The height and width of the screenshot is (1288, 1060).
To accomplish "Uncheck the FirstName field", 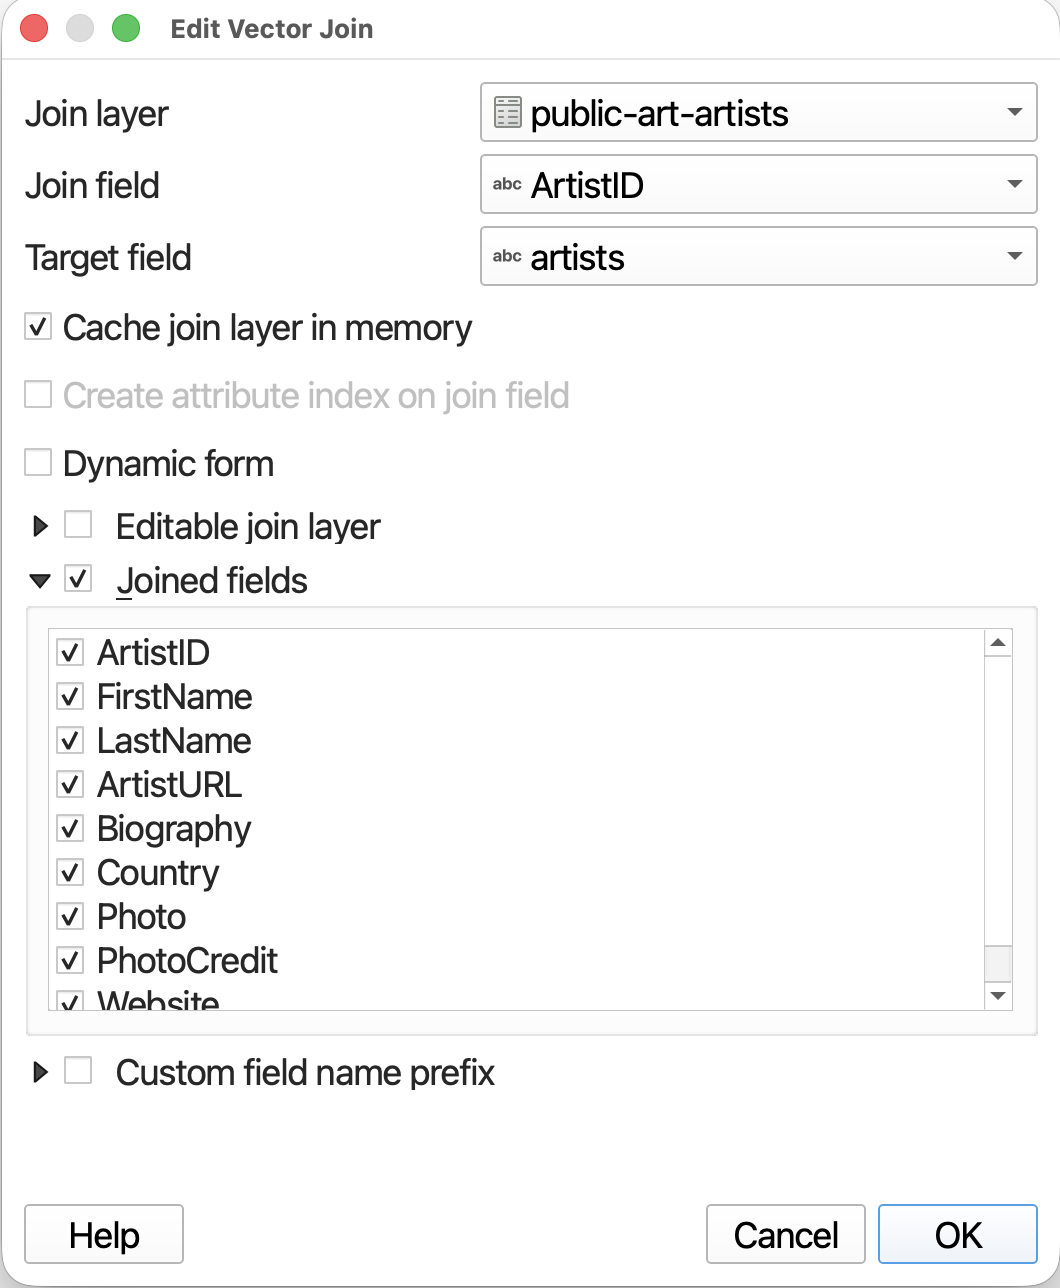I will (69, 697).
